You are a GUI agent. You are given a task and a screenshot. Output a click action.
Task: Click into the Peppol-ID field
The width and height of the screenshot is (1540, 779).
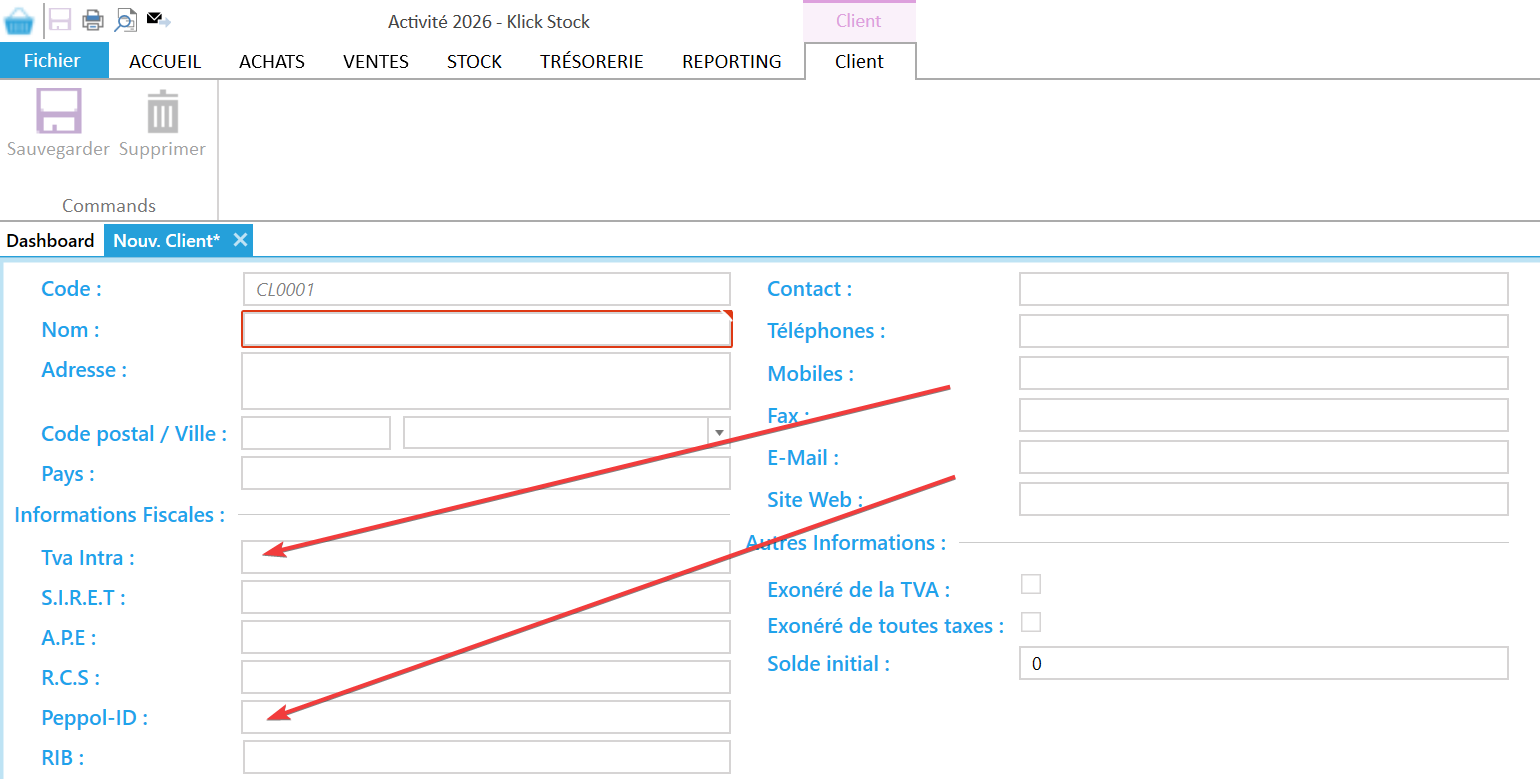point(486,717)
